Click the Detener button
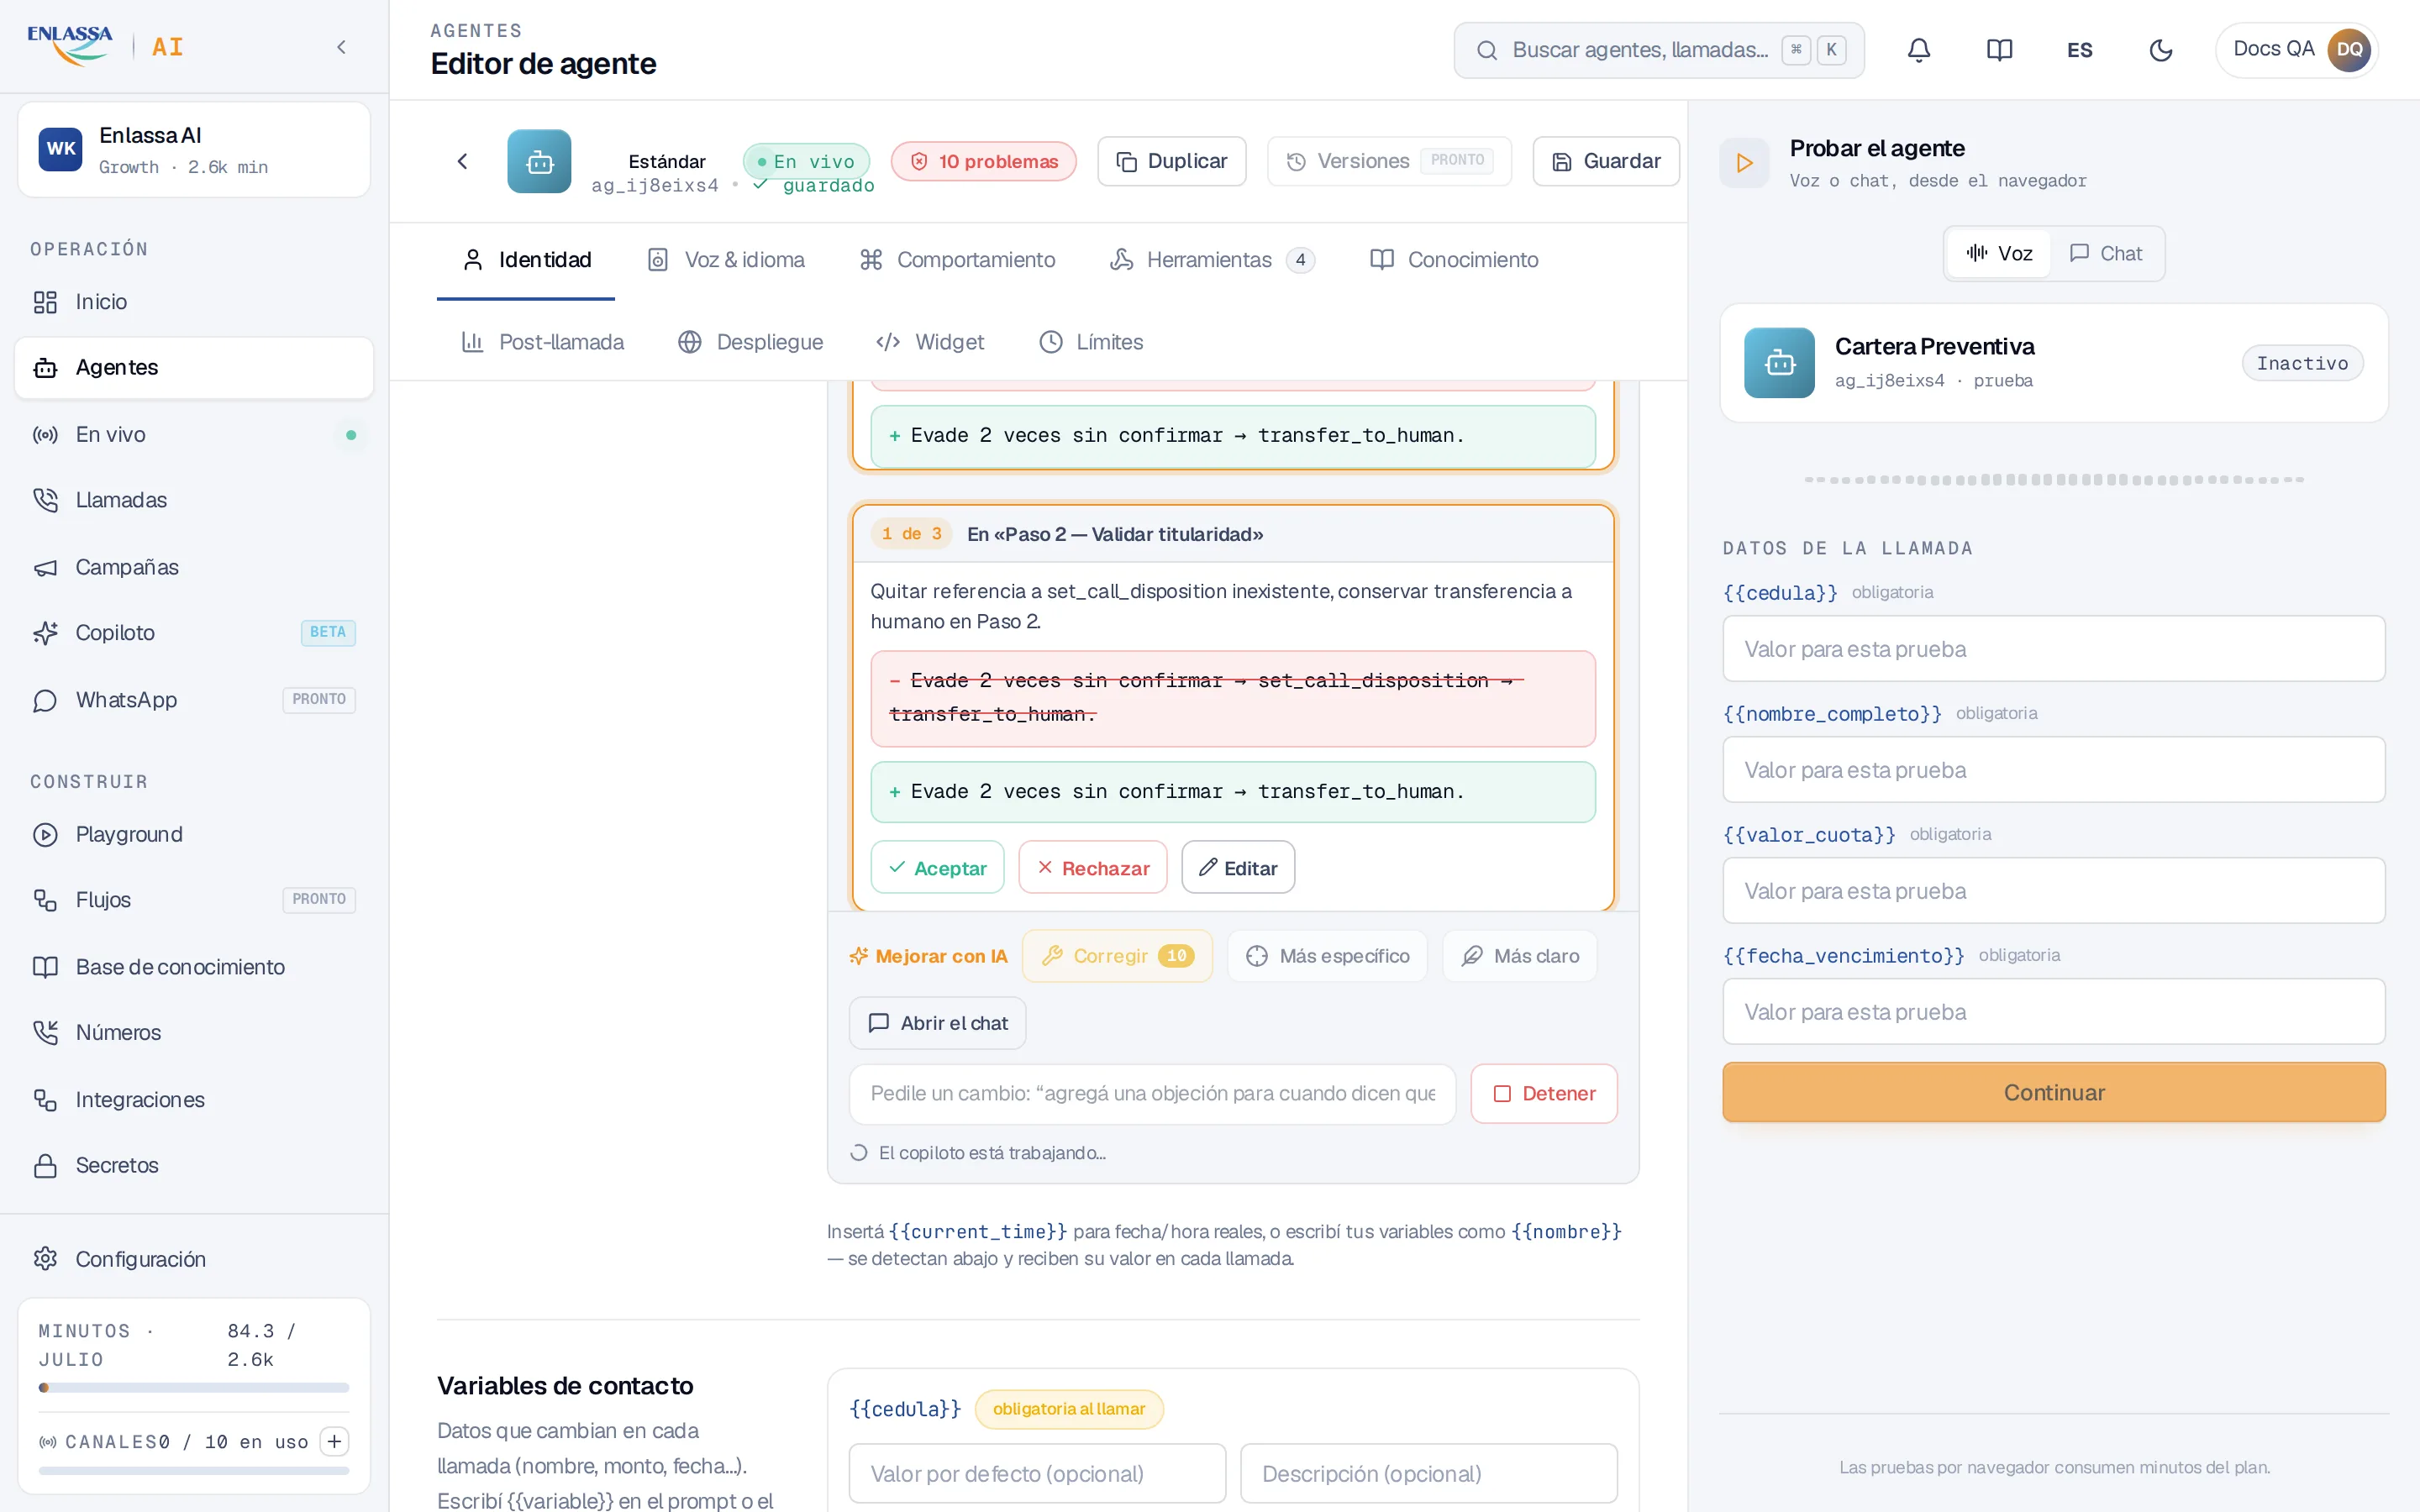 coord(1544,1093)
